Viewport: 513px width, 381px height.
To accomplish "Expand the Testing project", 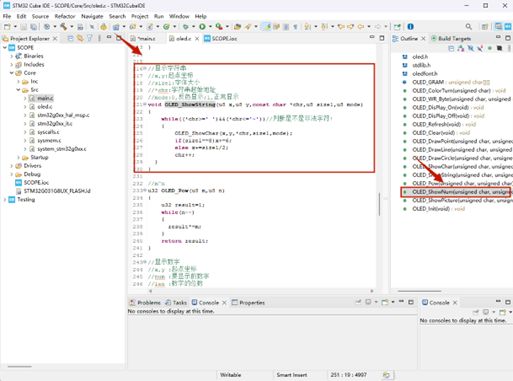I will coord(5,200).
